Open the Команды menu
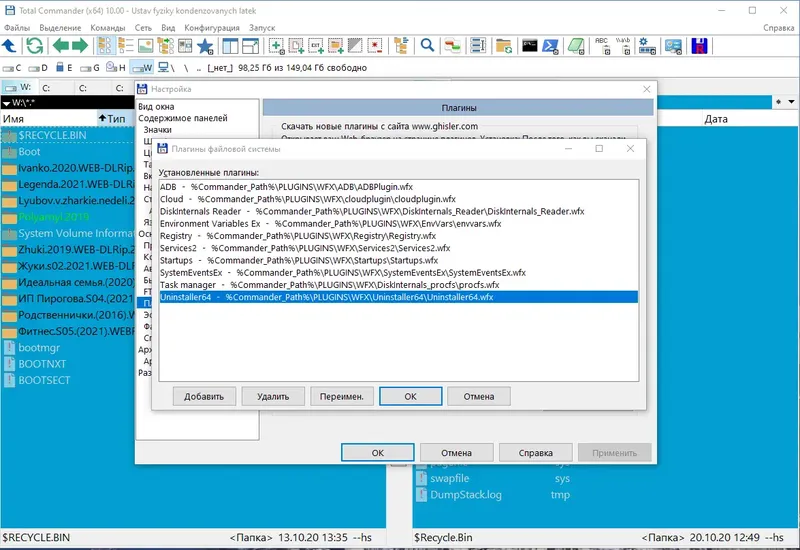 click(x=108, y=28)
